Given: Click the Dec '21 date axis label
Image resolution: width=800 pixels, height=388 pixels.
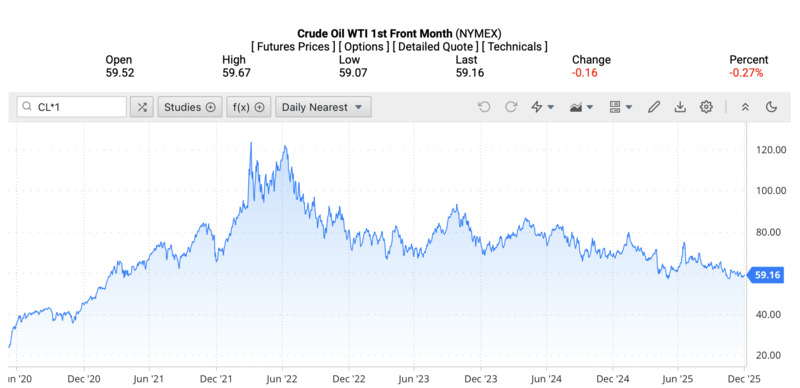Looking at the screenshot, I should click(x=215, y=379).
